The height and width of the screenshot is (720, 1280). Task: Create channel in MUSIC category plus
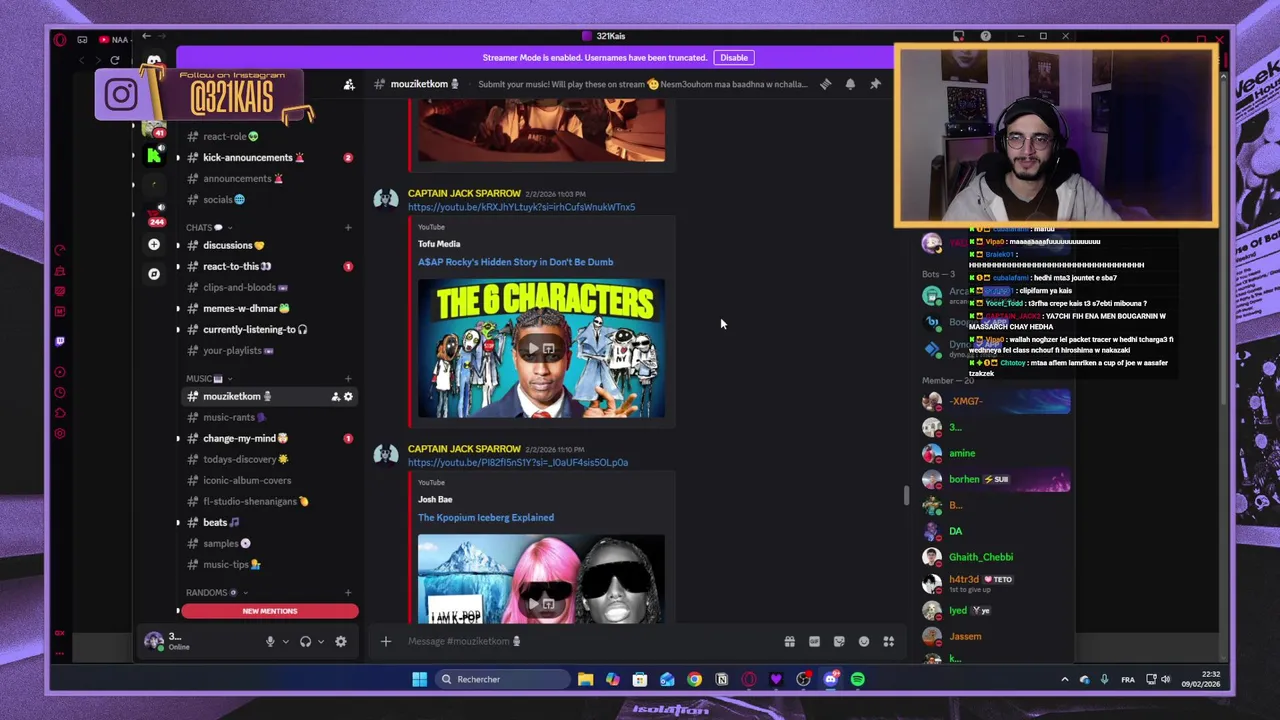(x=348, y=379)
